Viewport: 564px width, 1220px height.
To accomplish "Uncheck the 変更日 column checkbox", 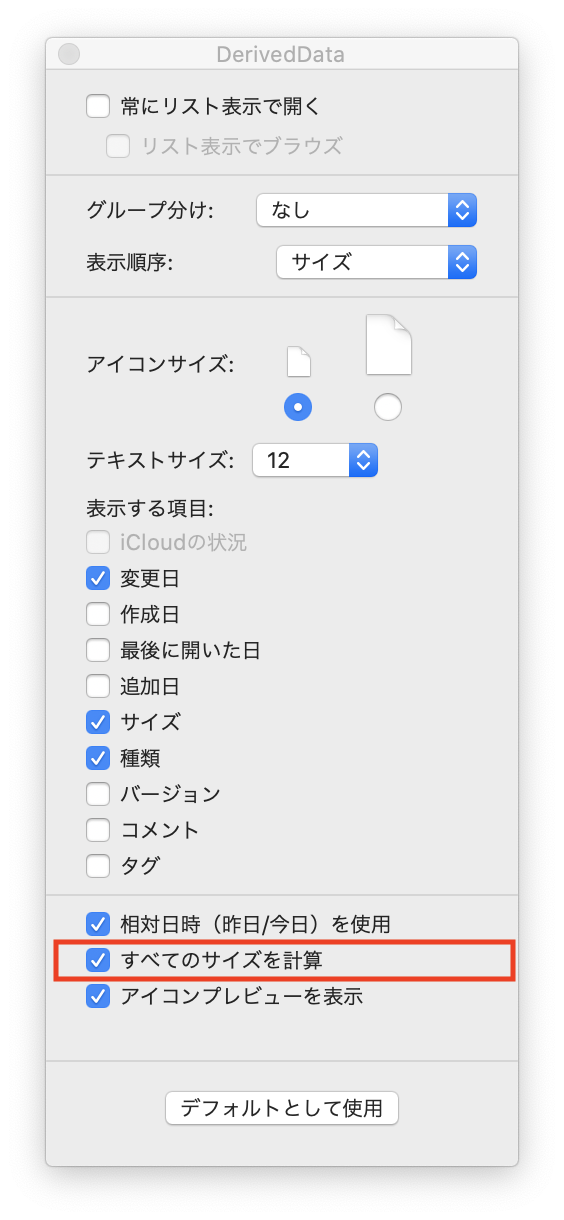I will point(98,578).
